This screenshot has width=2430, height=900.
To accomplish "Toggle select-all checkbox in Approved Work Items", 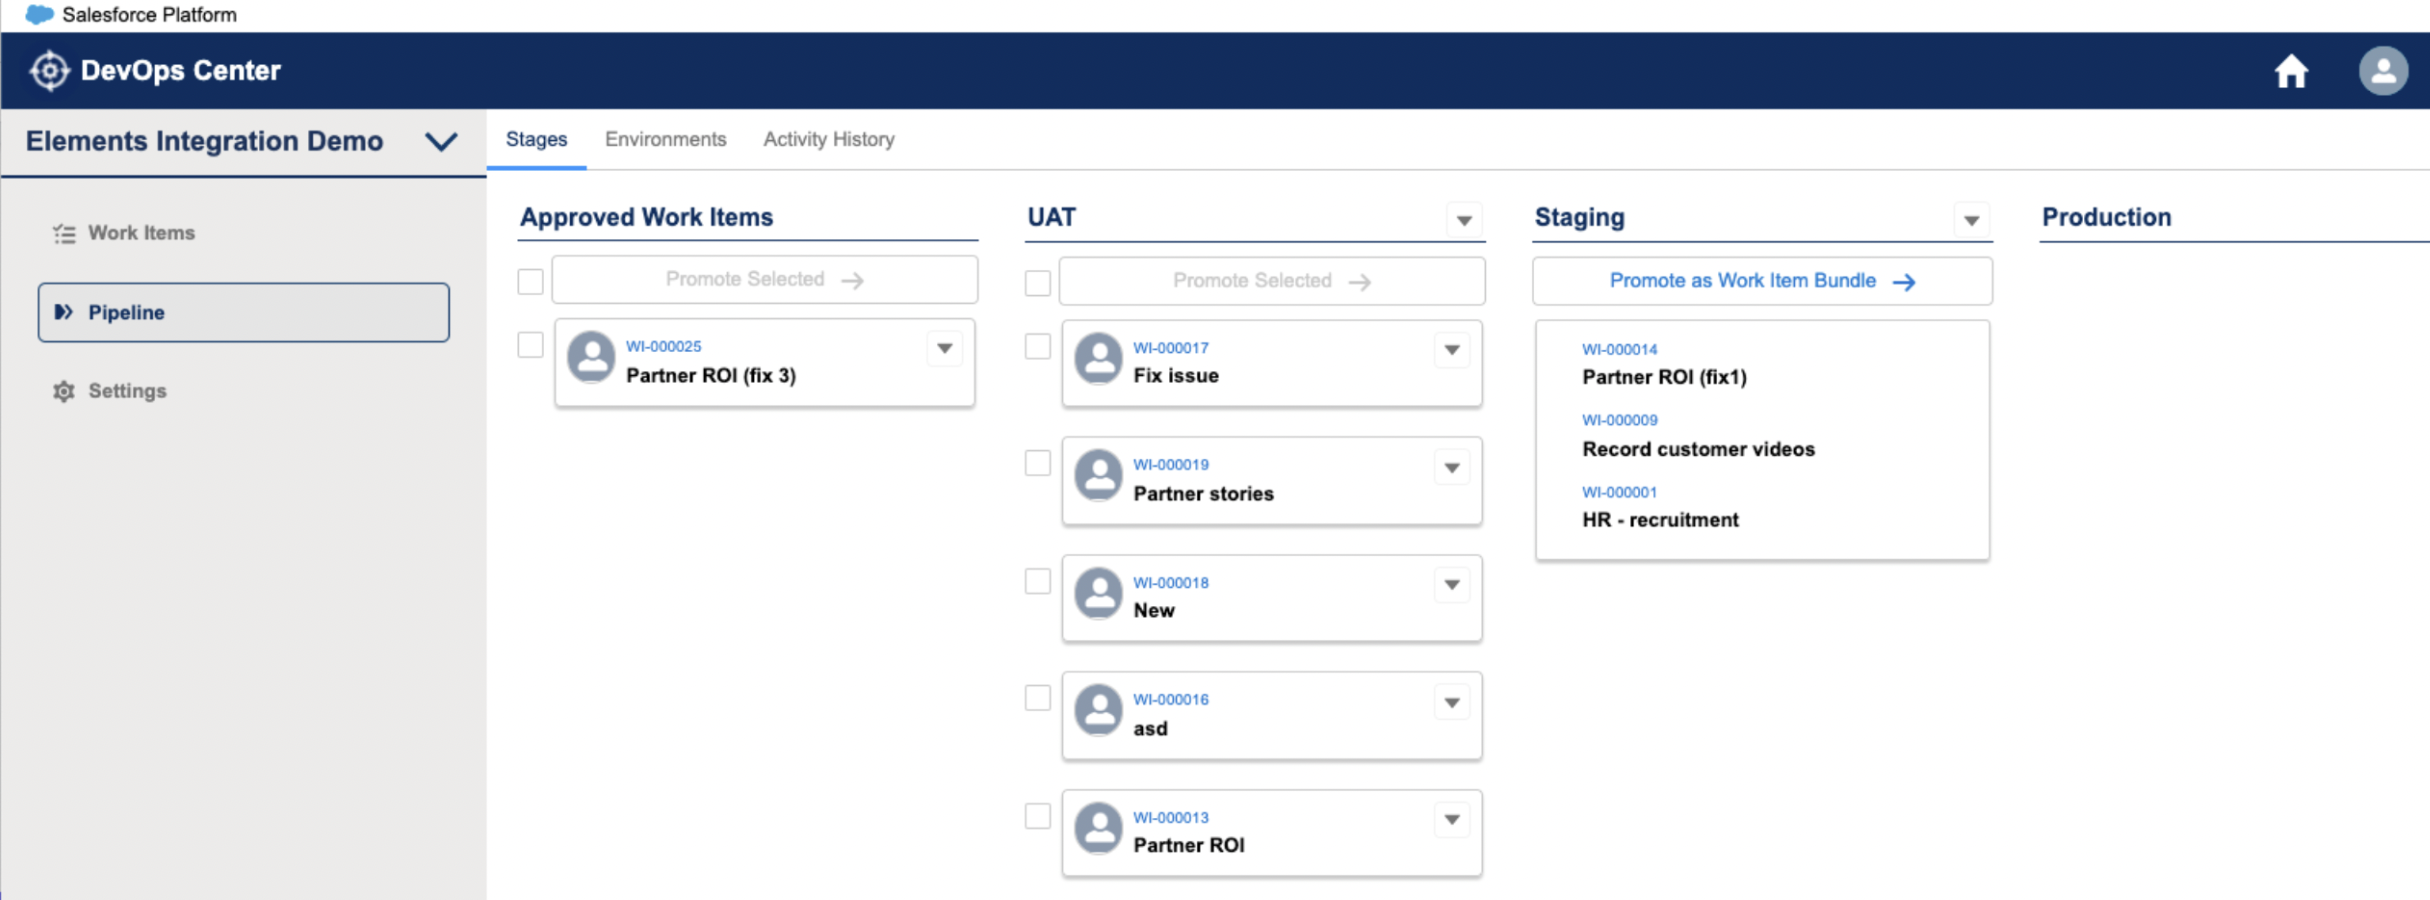I will [530, 281].
